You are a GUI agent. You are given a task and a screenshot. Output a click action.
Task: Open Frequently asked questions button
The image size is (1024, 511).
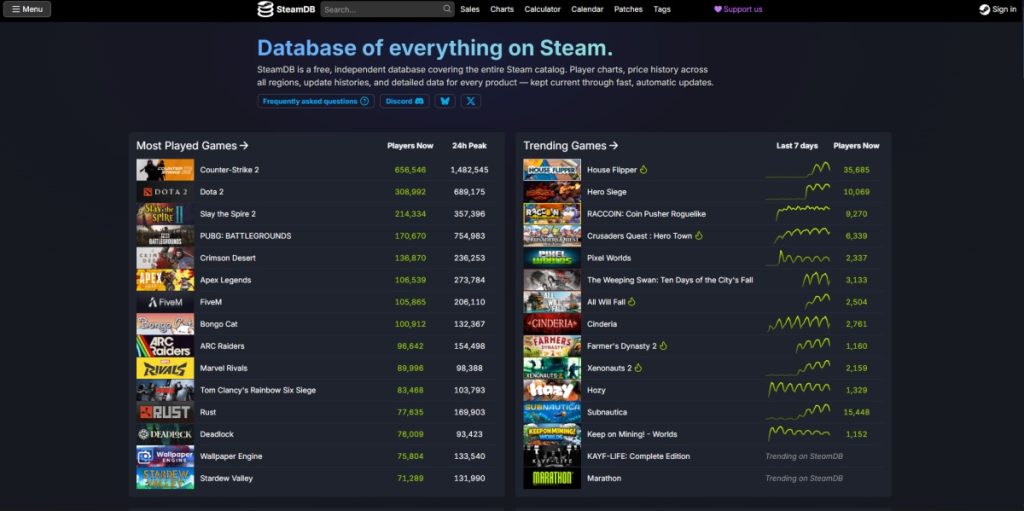click(x=315, y=101)
